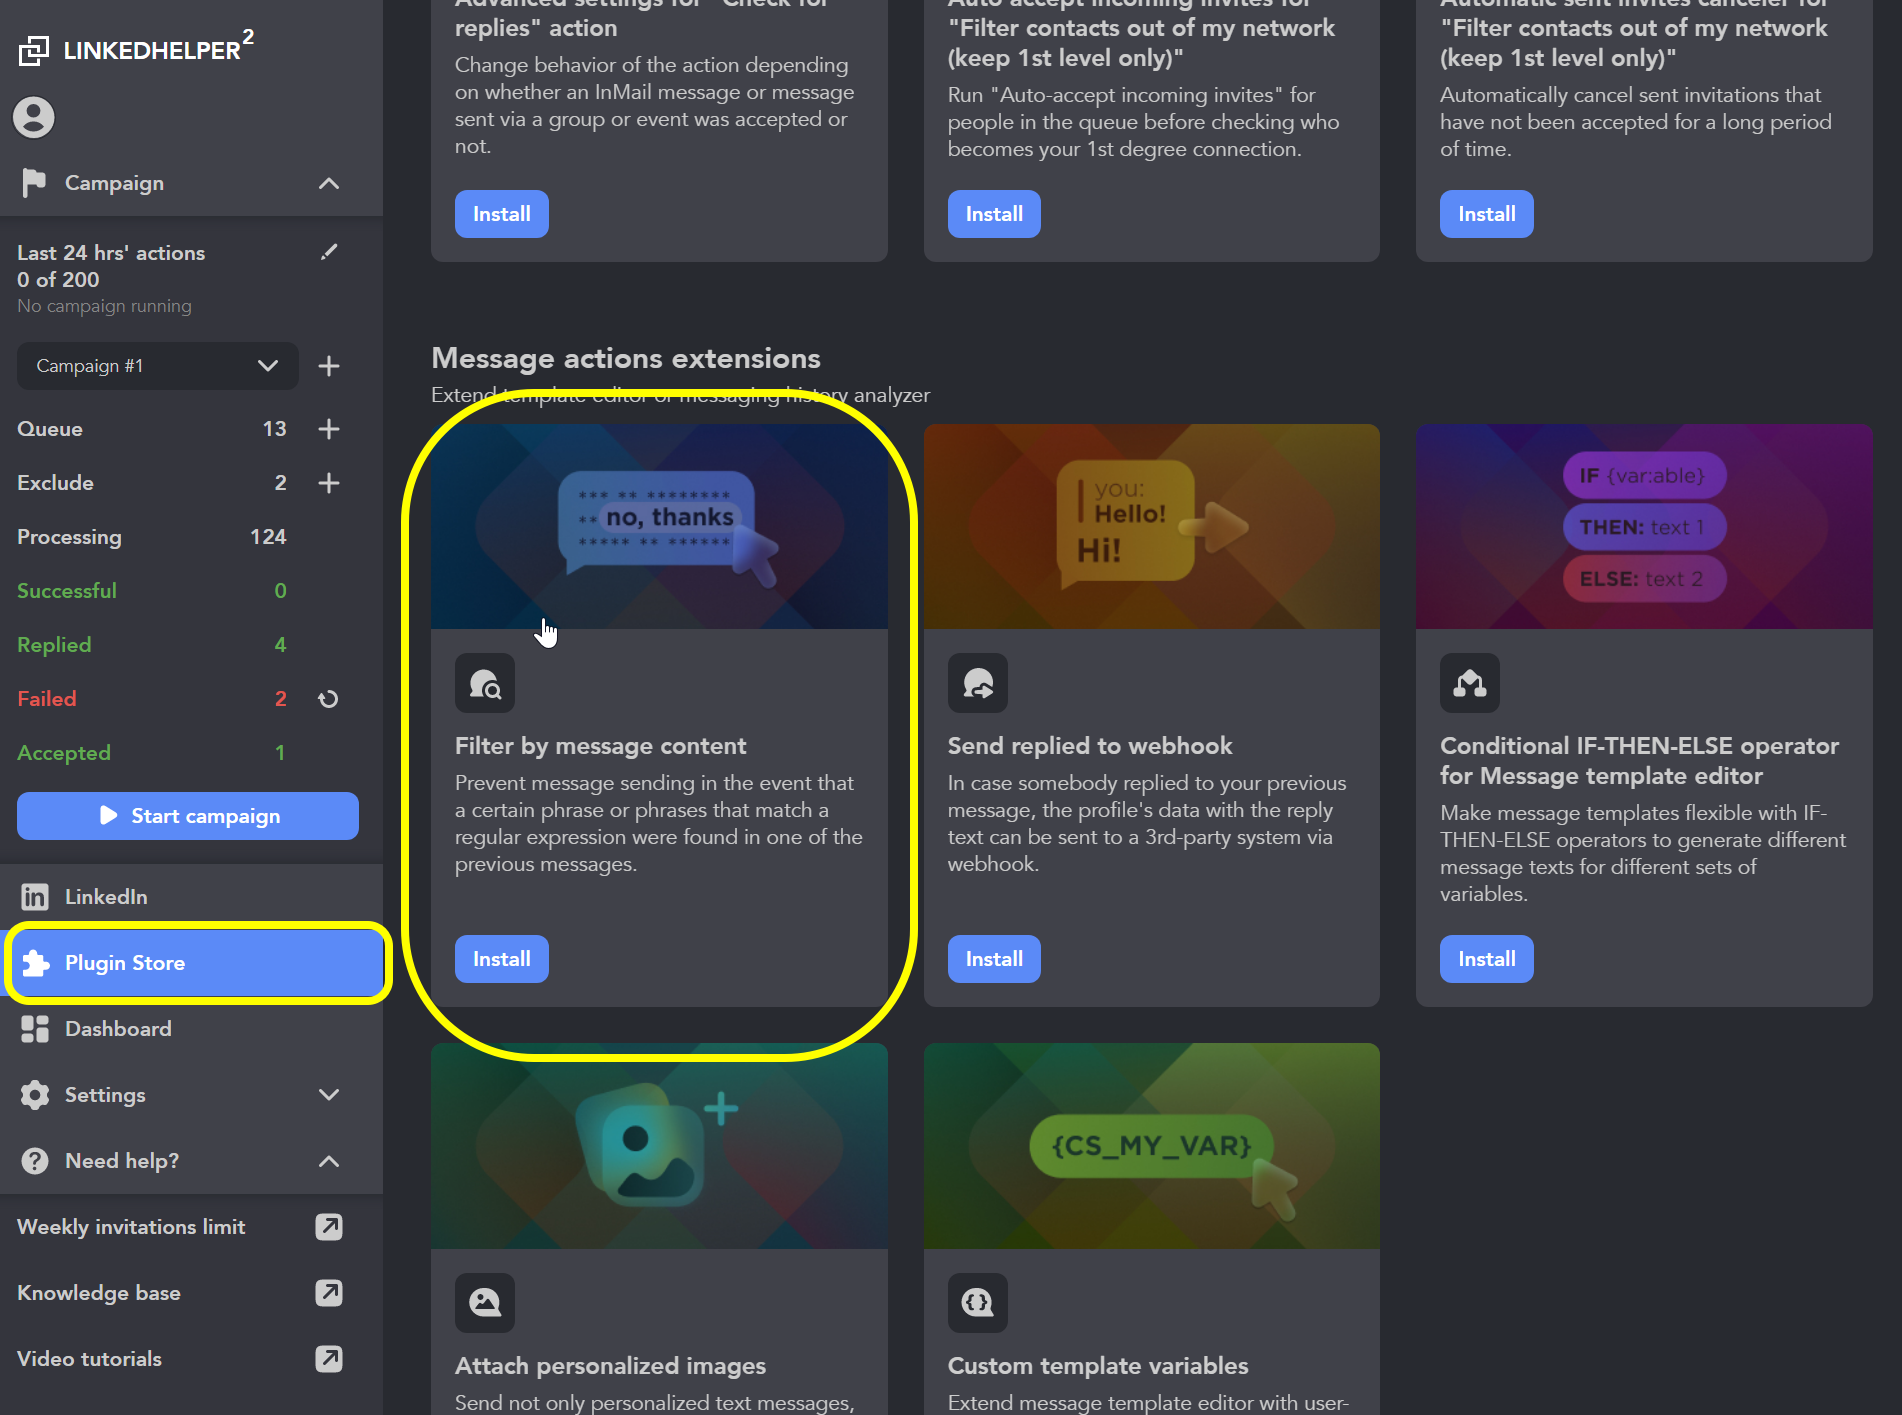
Task: Click the Filter by message content title
Action: pyautogui.click(x=600, y=746)
